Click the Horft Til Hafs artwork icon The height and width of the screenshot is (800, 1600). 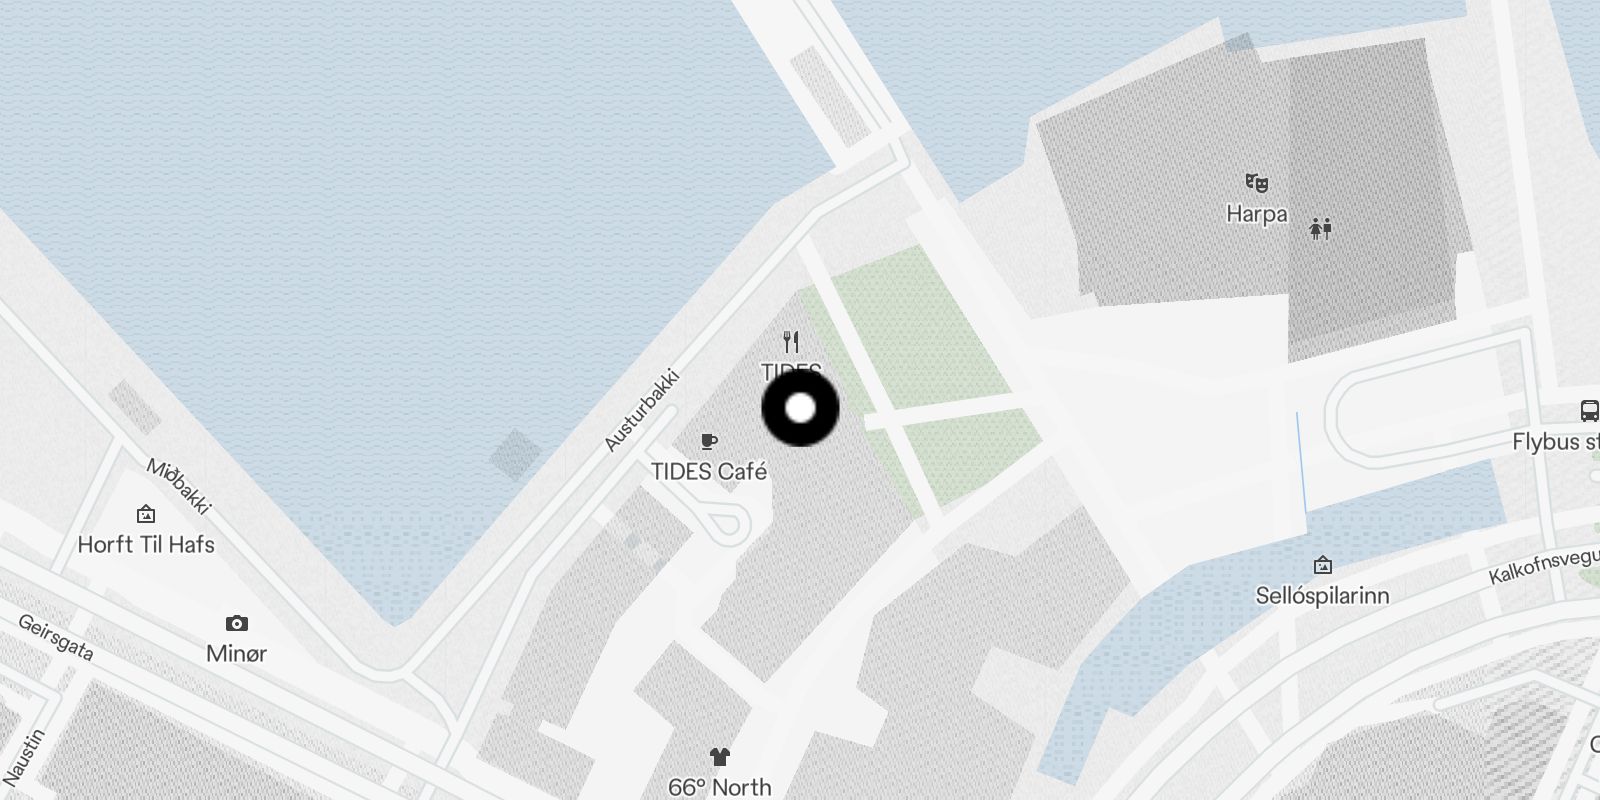tap(146, 515)
